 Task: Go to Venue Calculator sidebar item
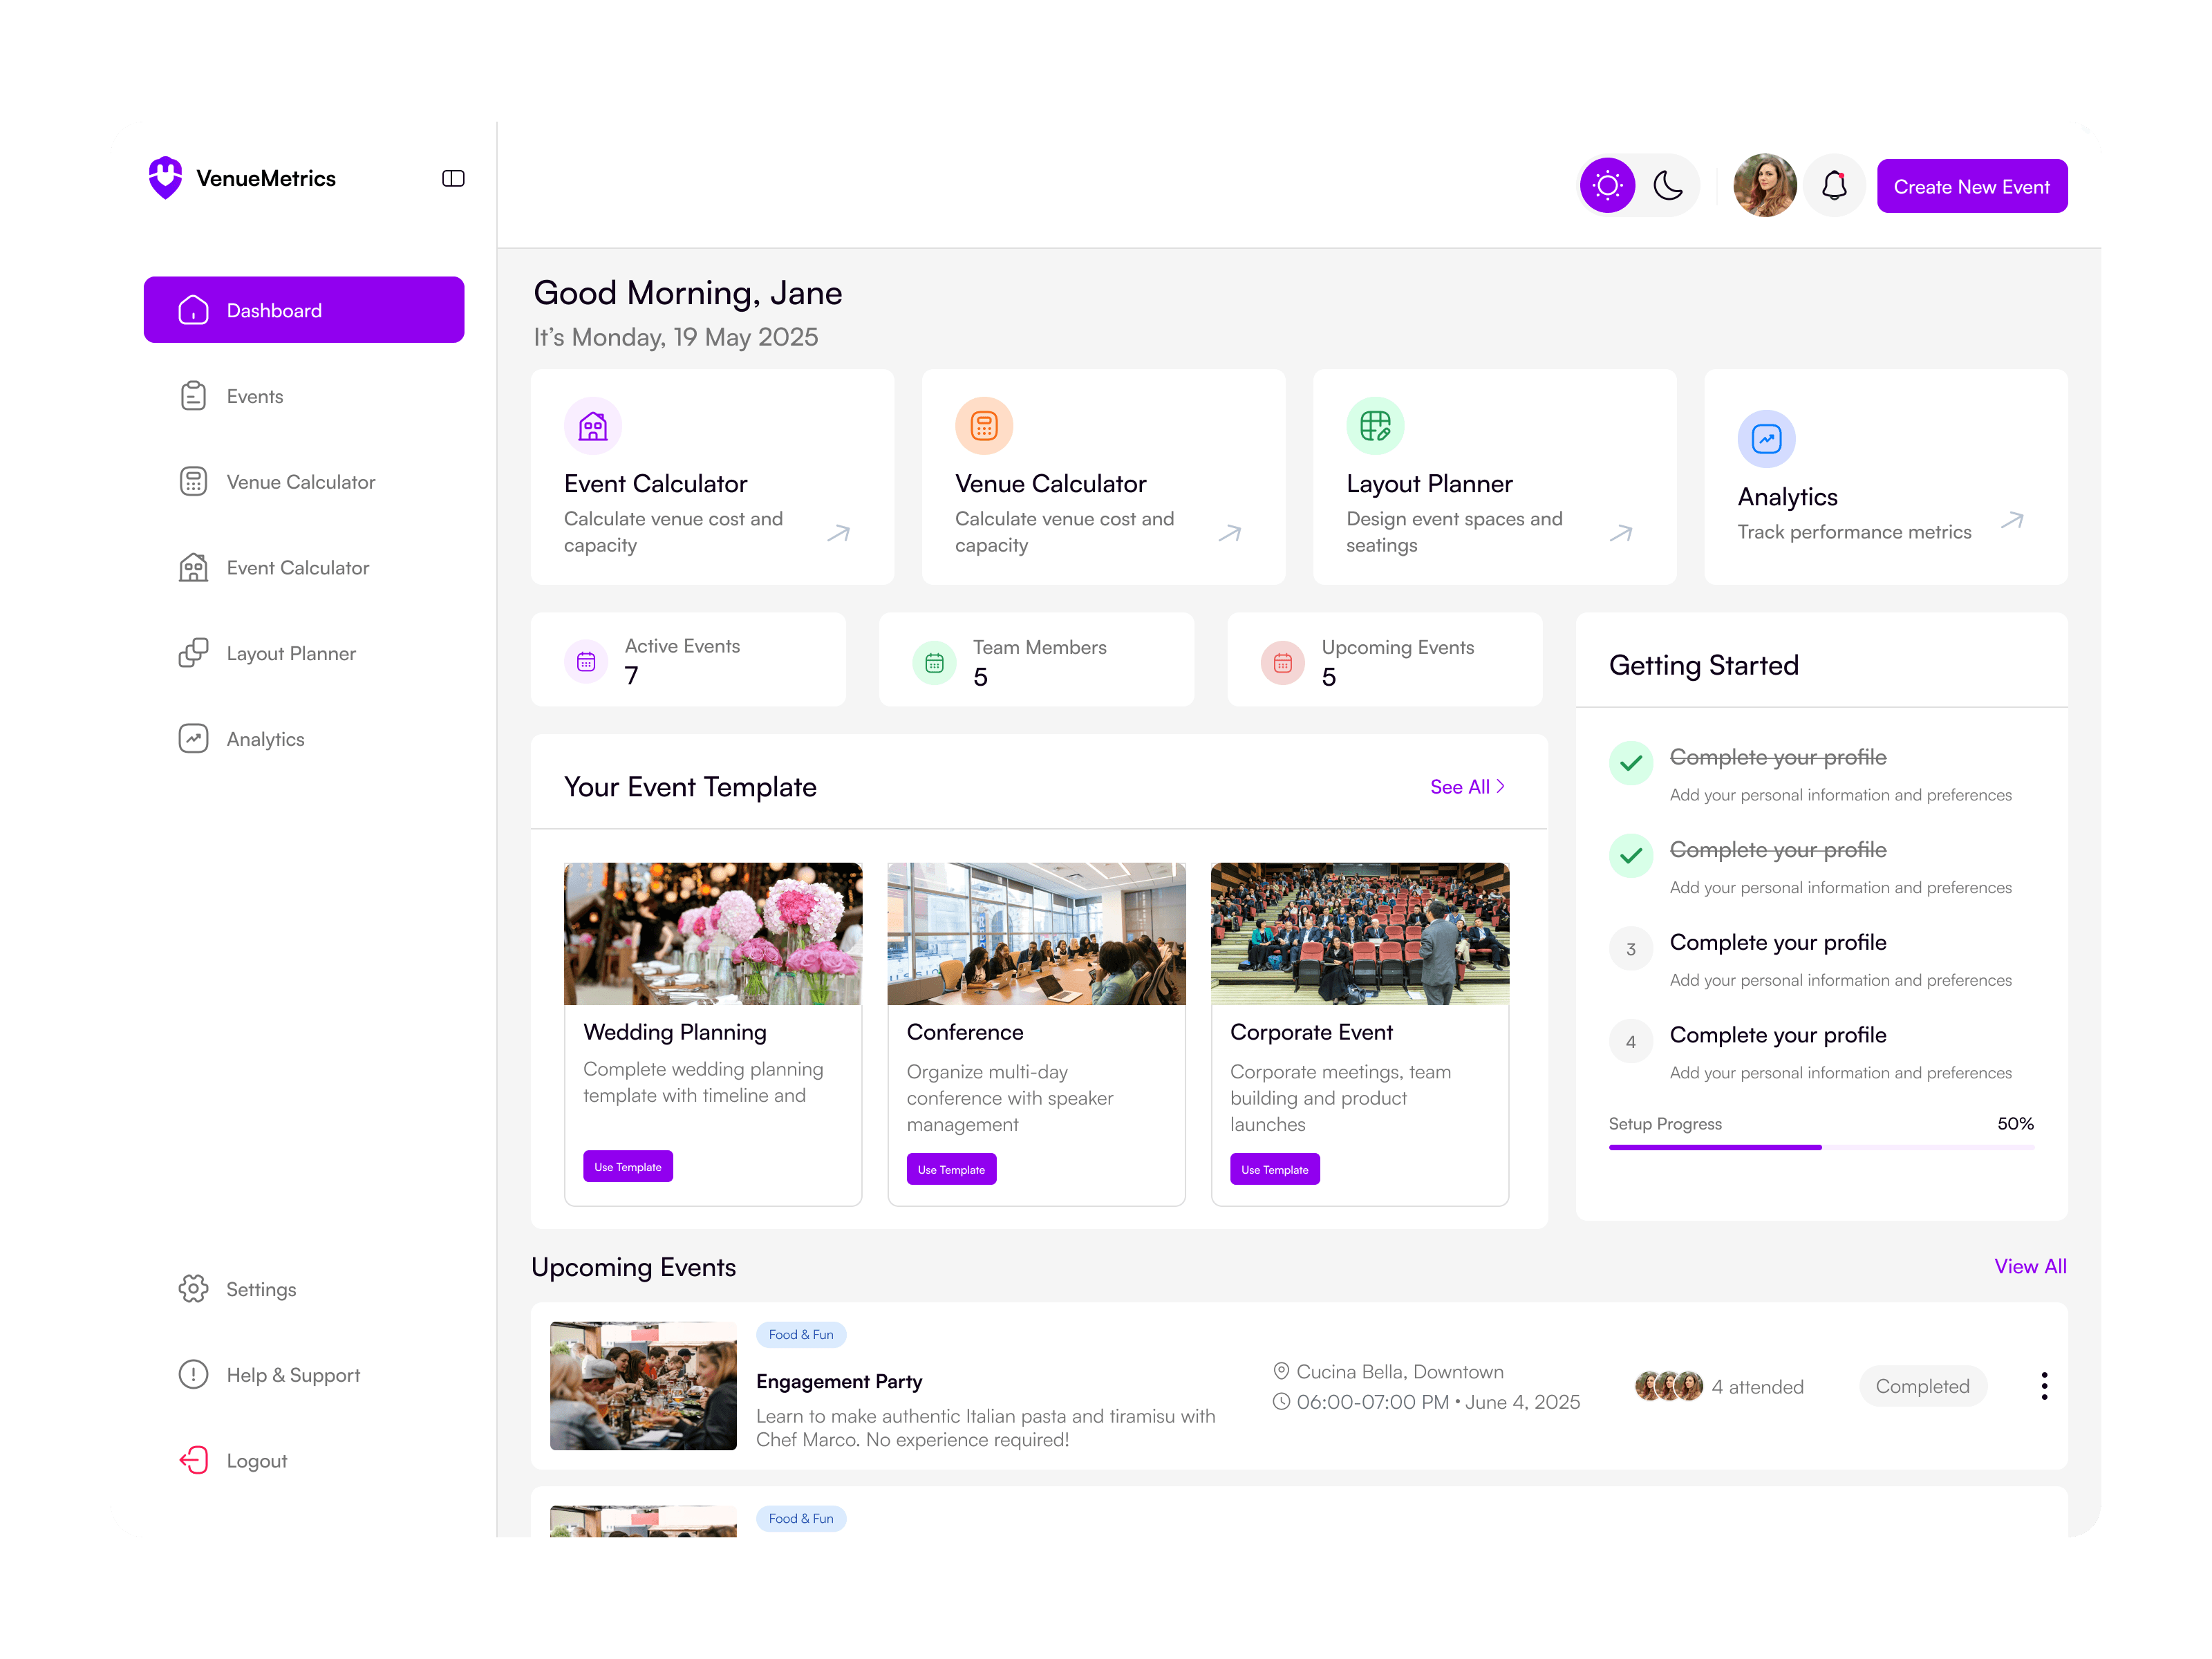pyautogui.click(x=304, y=482)
